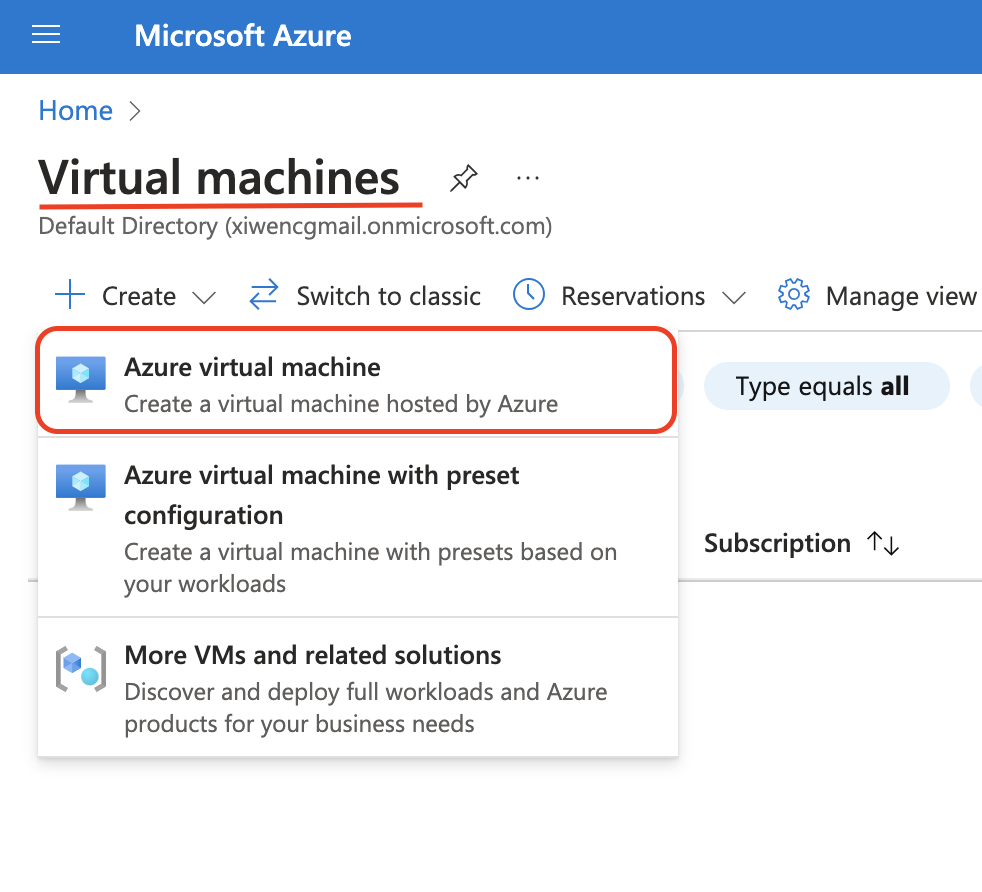The image size is (982, 892).
Task: Click the breadcrumb chevron after Home
Action: (135, 112)
